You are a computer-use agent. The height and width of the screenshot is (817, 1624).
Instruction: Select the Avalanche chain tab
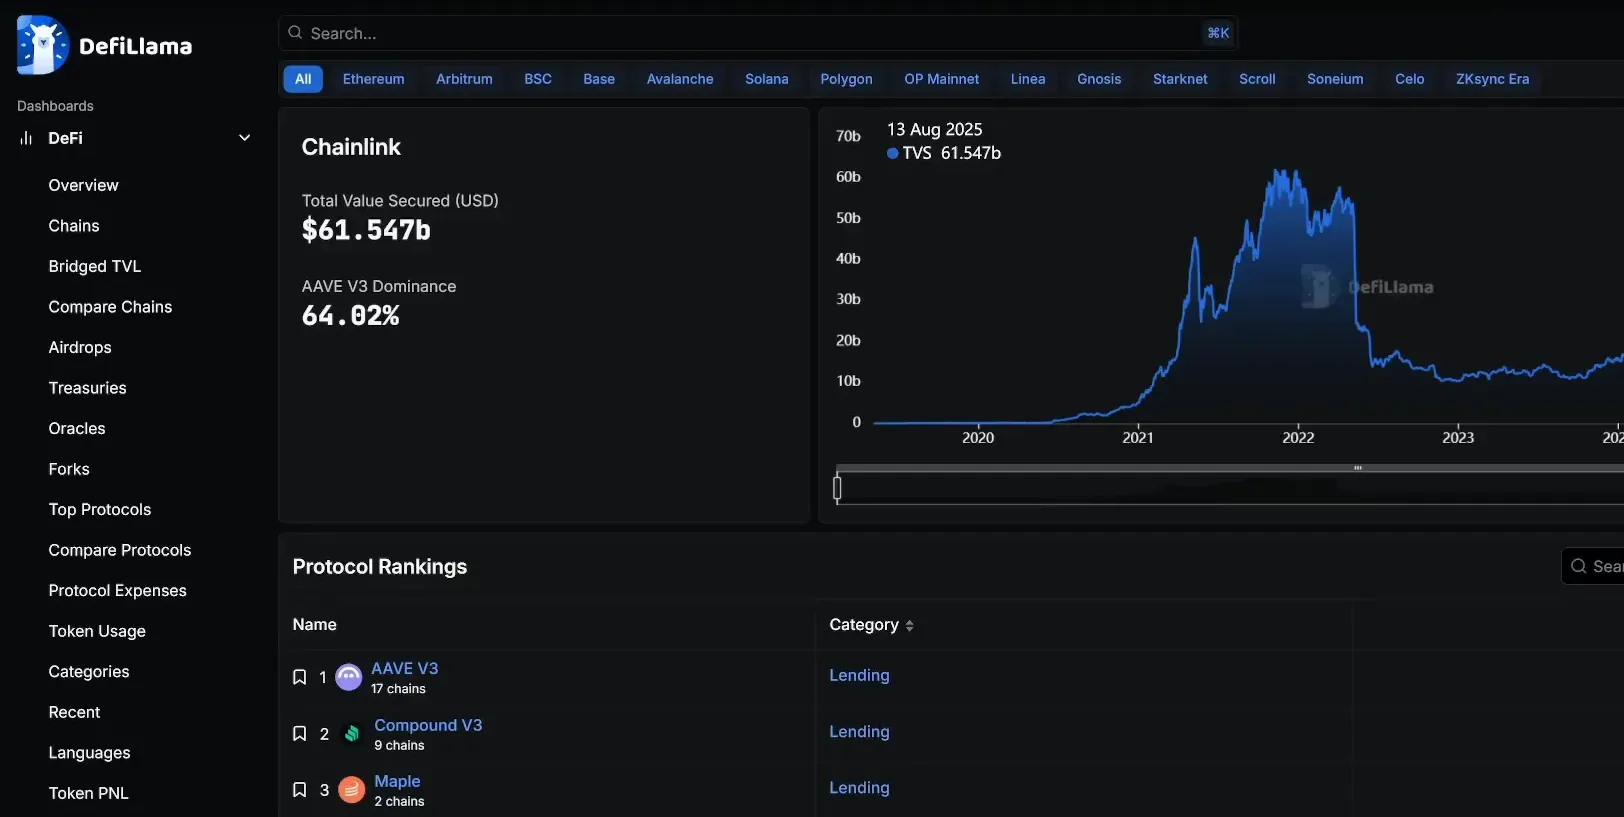point(680,79)
